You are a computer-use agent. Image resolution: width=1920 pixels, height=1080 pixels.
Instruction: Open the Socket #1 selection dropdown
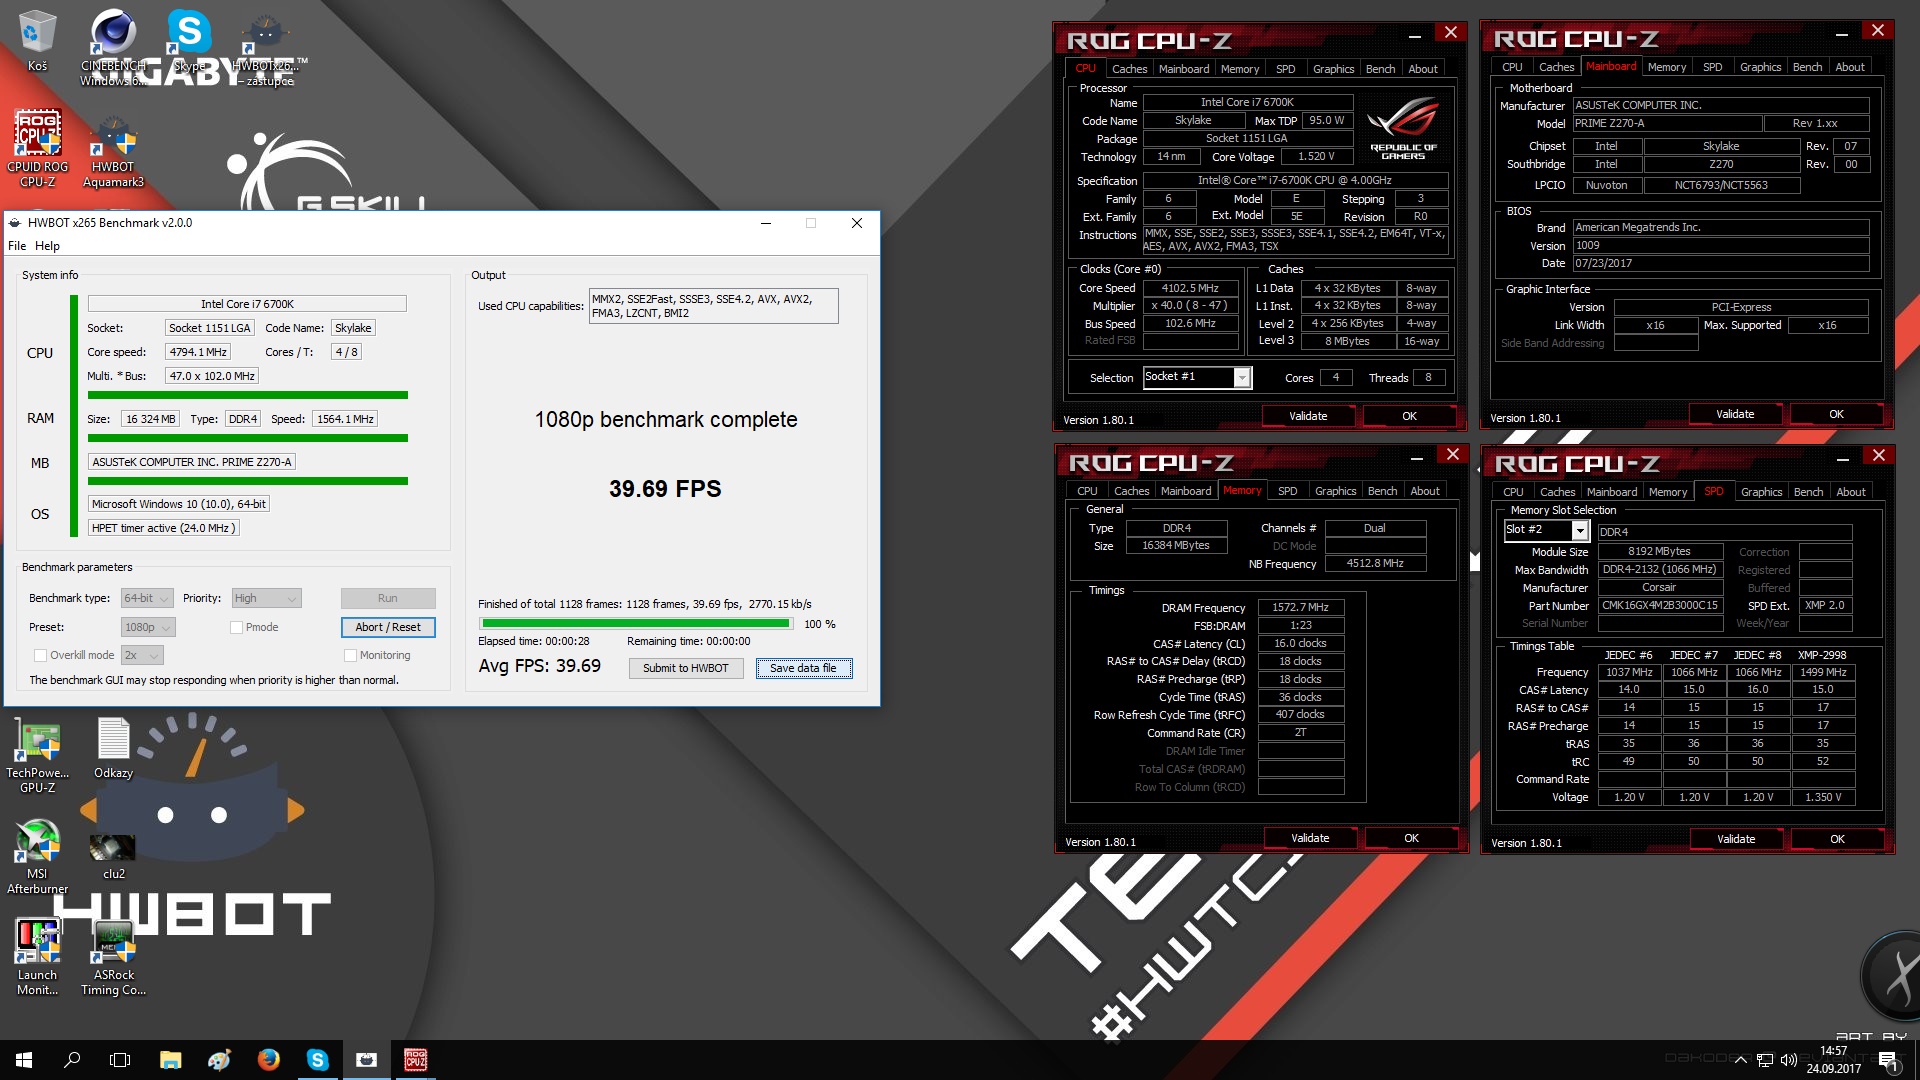pyautogui.click(x=1196, y=377)
